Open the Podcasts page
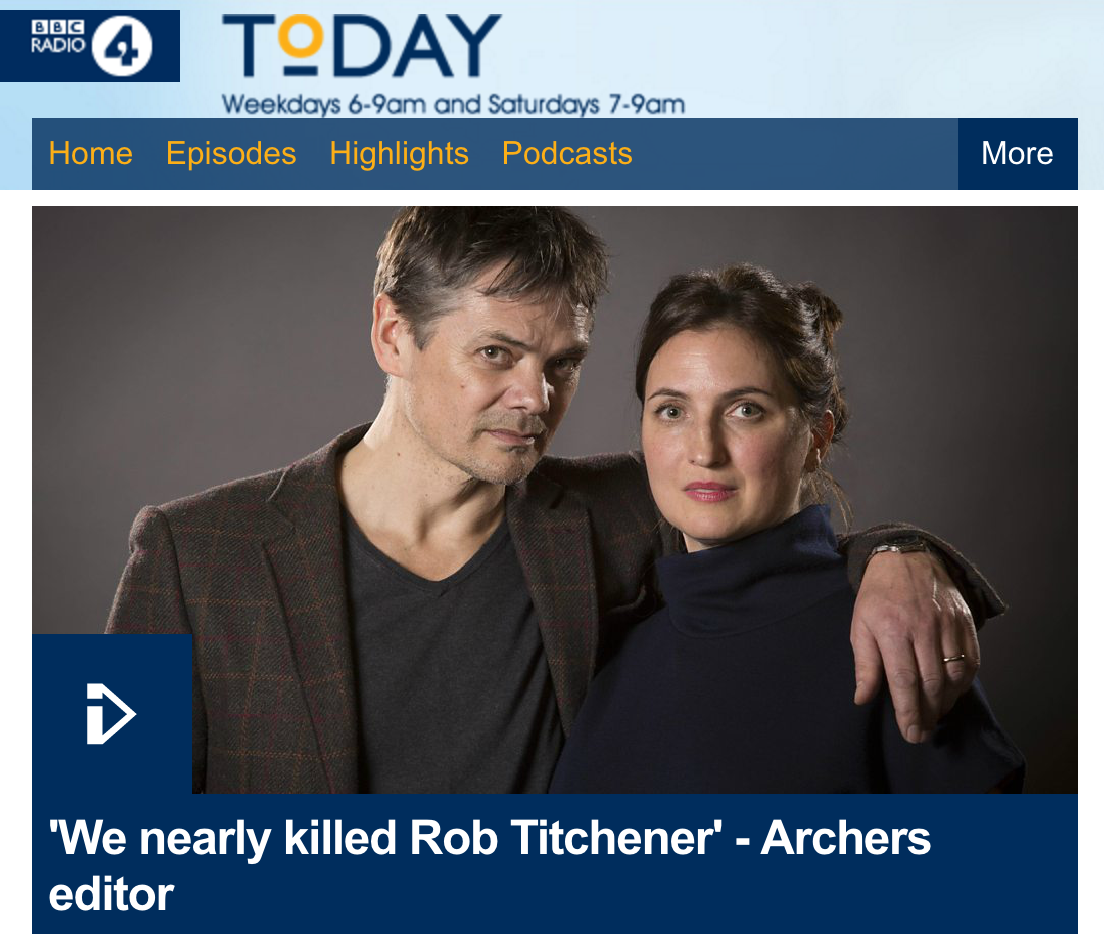 567,153
